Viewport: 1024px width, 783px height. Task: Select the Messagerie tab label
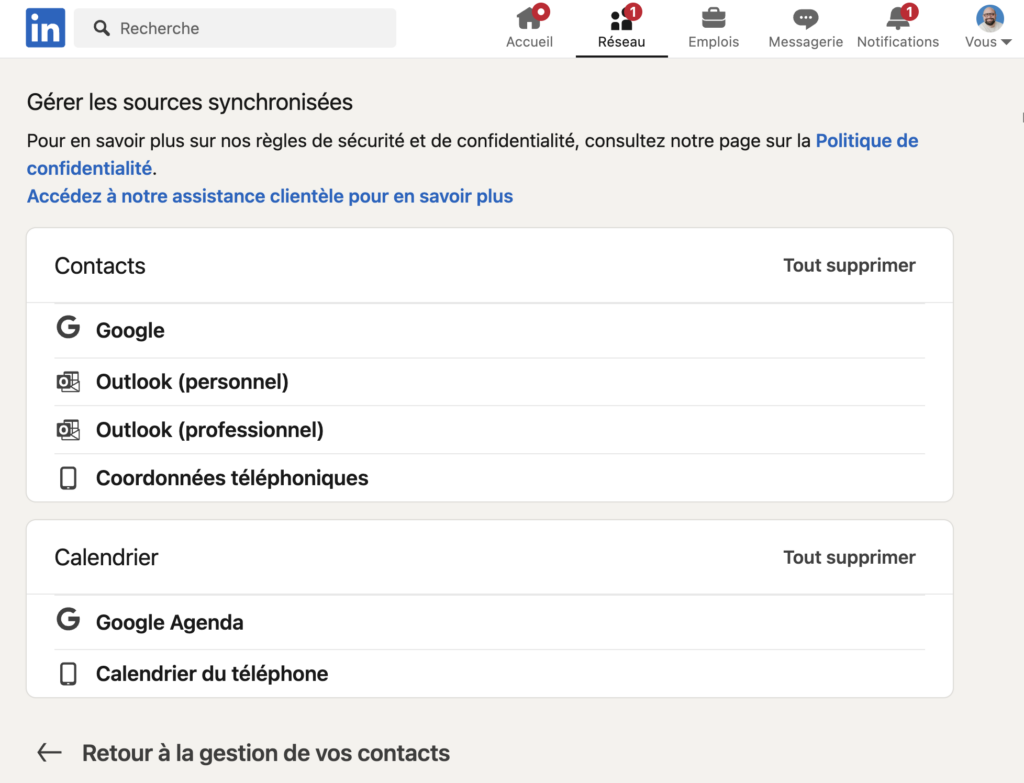click(805, 42)
